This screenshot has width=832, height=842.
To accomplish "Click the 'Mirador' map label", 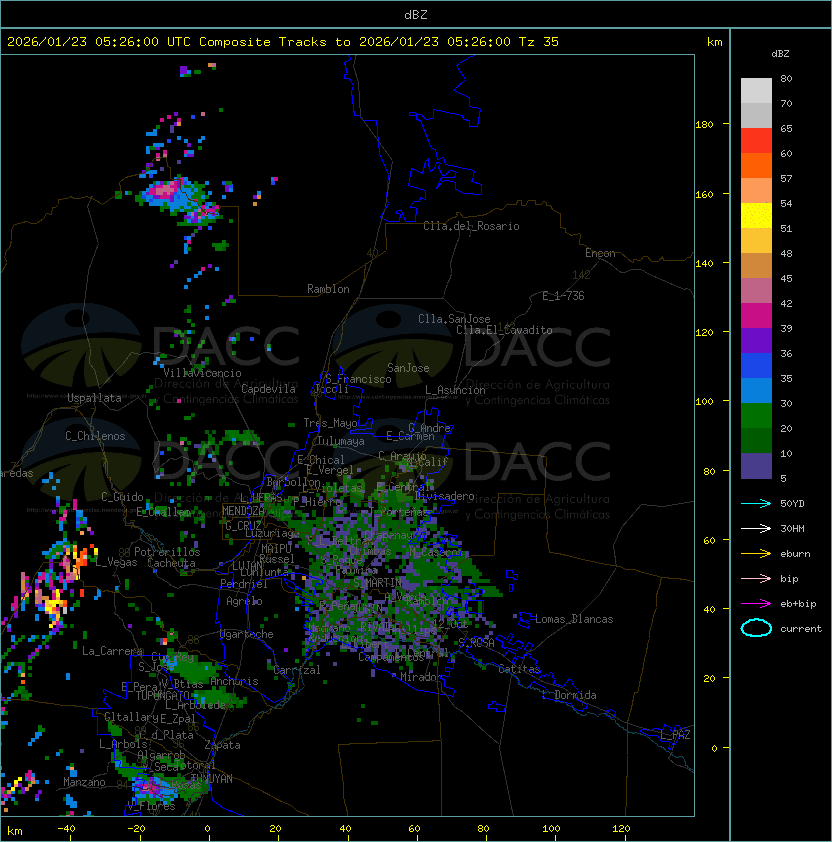I will click(421, 677).
